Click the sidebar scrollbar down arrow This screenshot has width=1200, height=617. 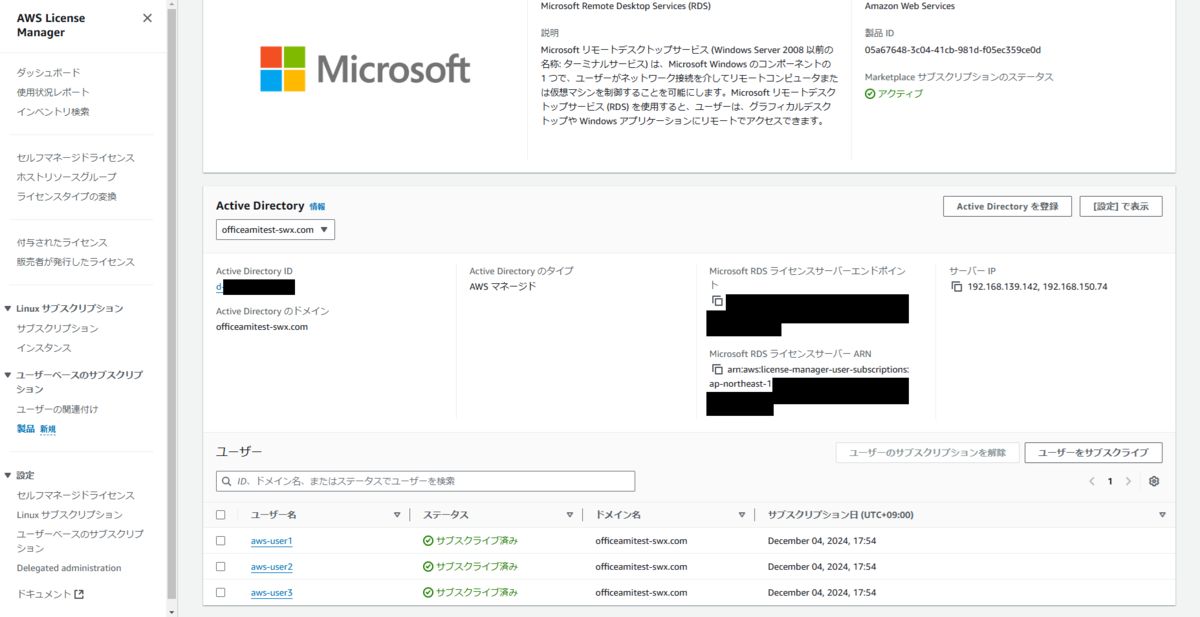coord(171,610)
